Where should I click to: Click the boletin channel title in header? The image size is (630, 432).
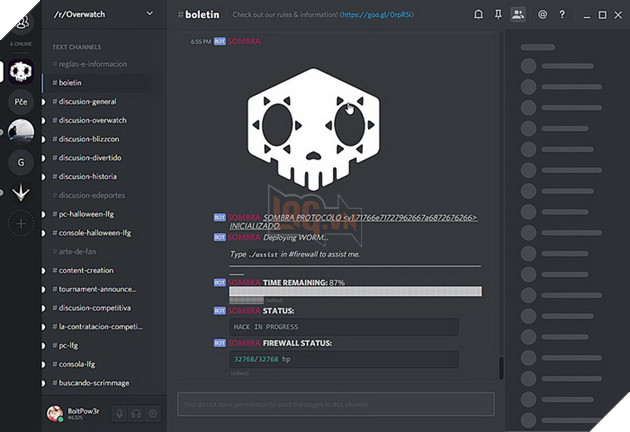pyautogui.click(x=198, y=15)
